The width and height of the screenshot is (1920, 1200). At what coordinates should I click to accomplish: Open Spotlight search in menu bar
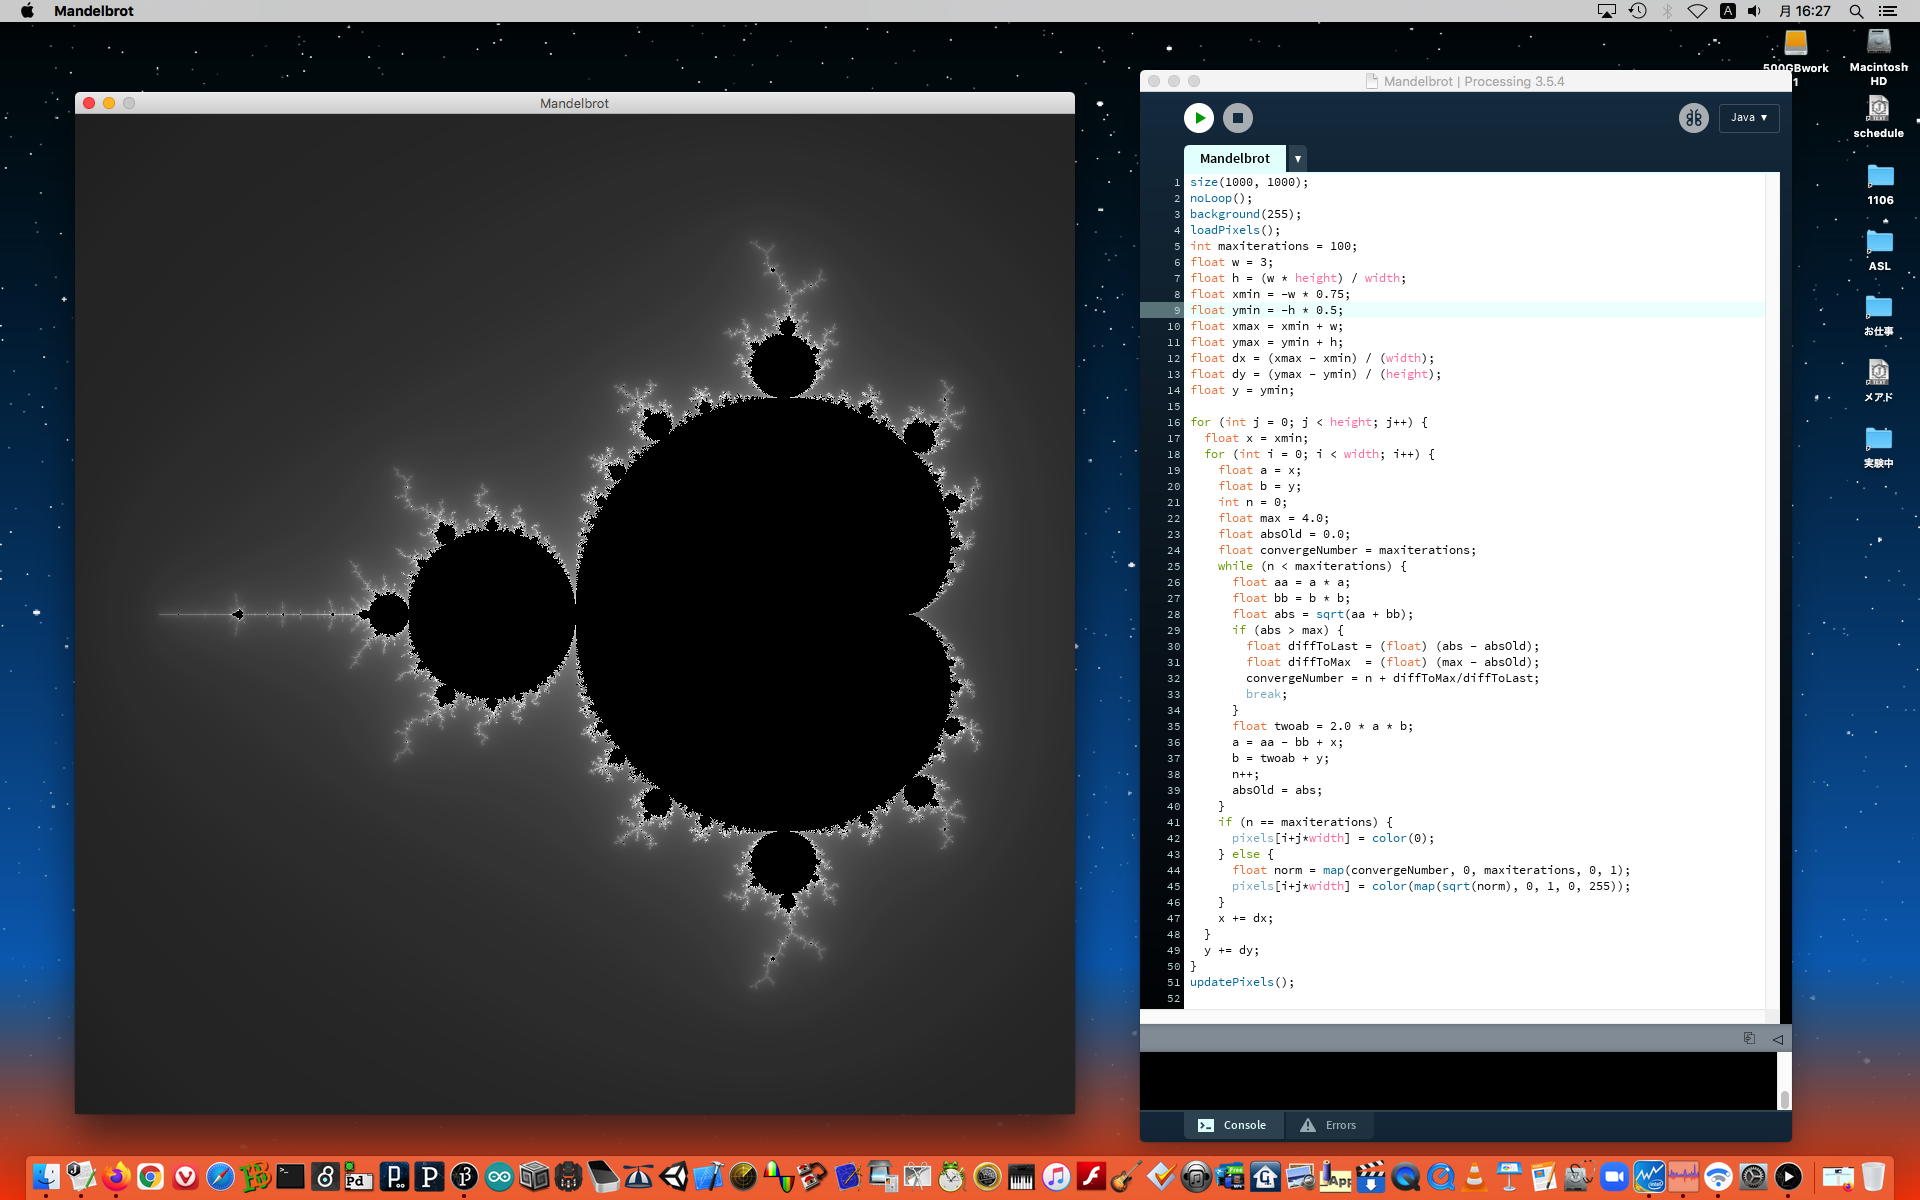(x=1855, y=11)
